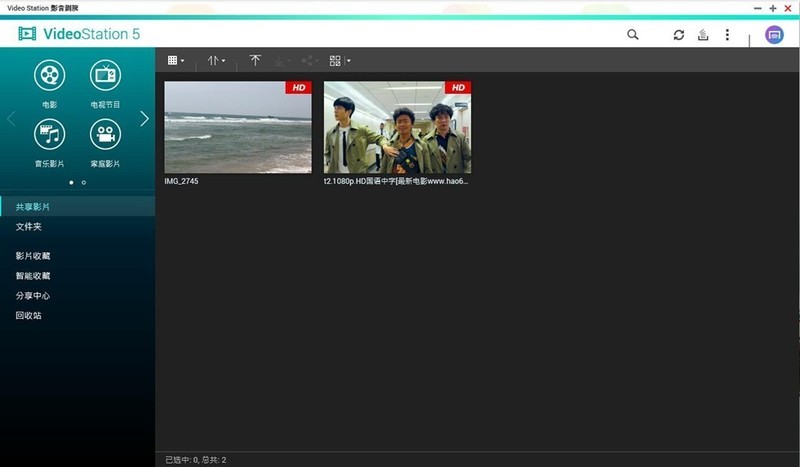Open the sort order dropdown
The image size is (800, 467).
click(216, 61)
